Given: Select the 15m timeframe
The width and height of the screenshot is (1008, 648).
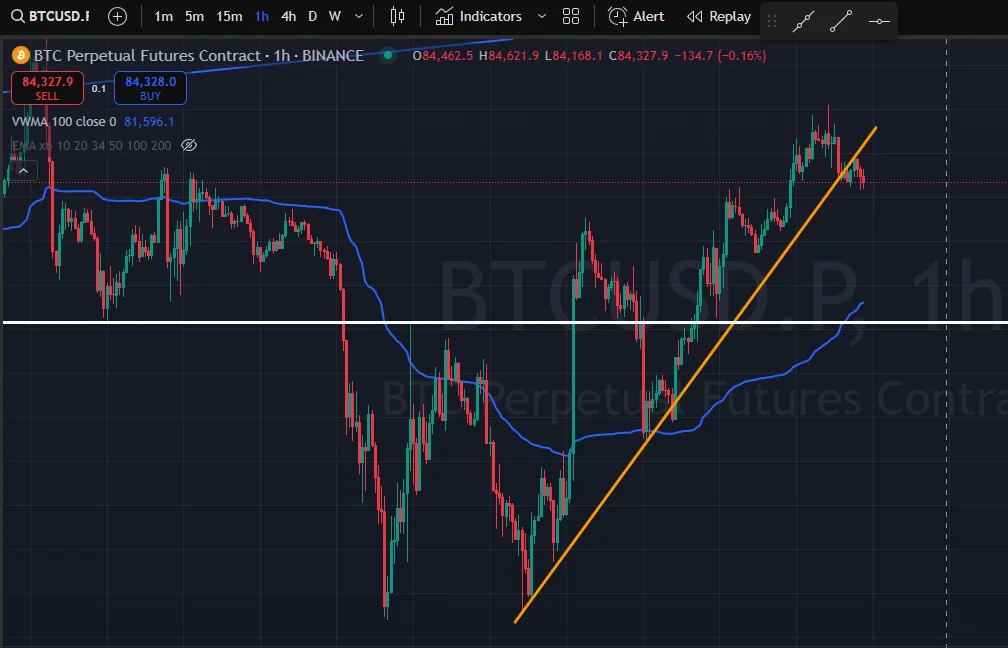Looking at the screenshot, I should [229, 16].
